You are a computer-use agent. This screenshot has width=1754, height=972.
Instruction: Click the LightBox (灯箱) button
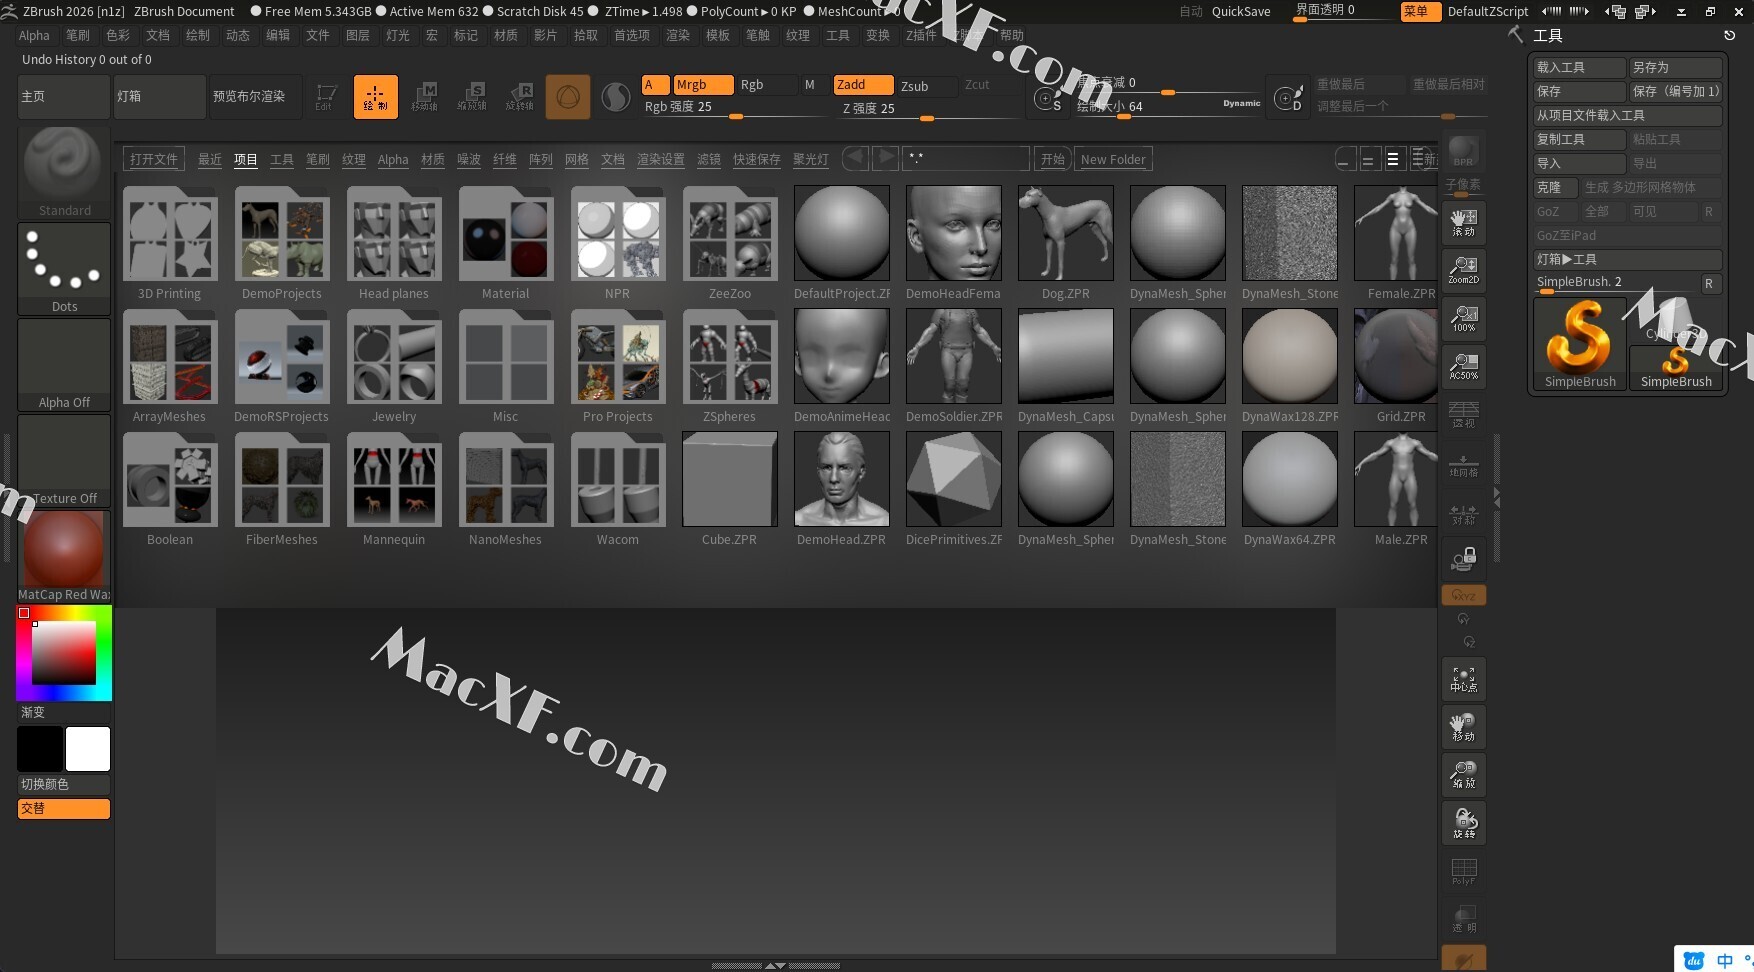158,97
